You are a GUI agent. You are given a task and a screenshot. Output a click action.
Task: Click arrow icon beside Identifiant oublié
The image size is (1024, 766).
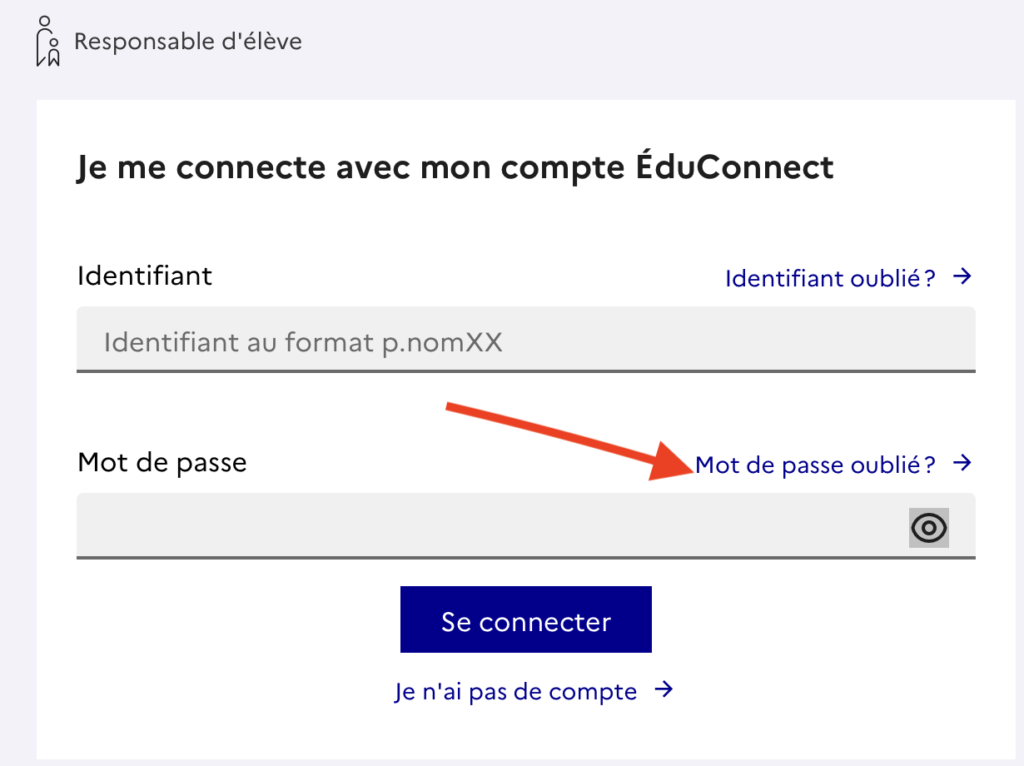[962, 277]
